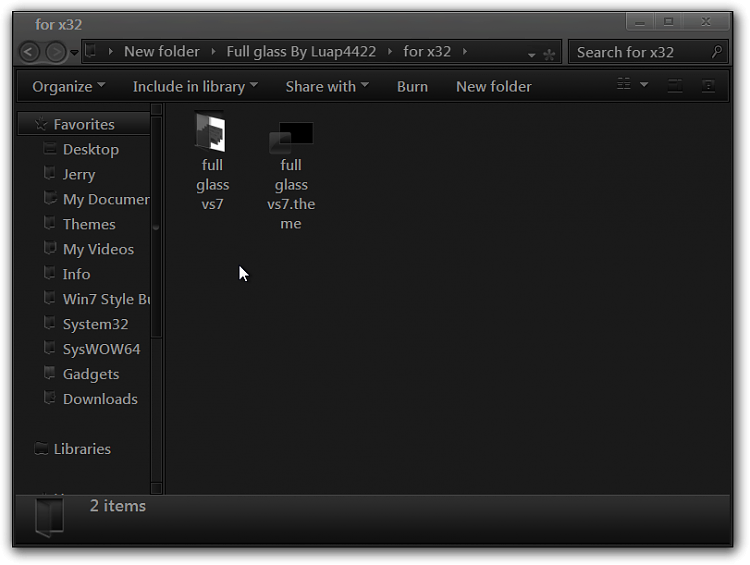The width and height of the screenshot is (750, 565).
Task: Click the '2 items' status text
Action: pos(118,506)
